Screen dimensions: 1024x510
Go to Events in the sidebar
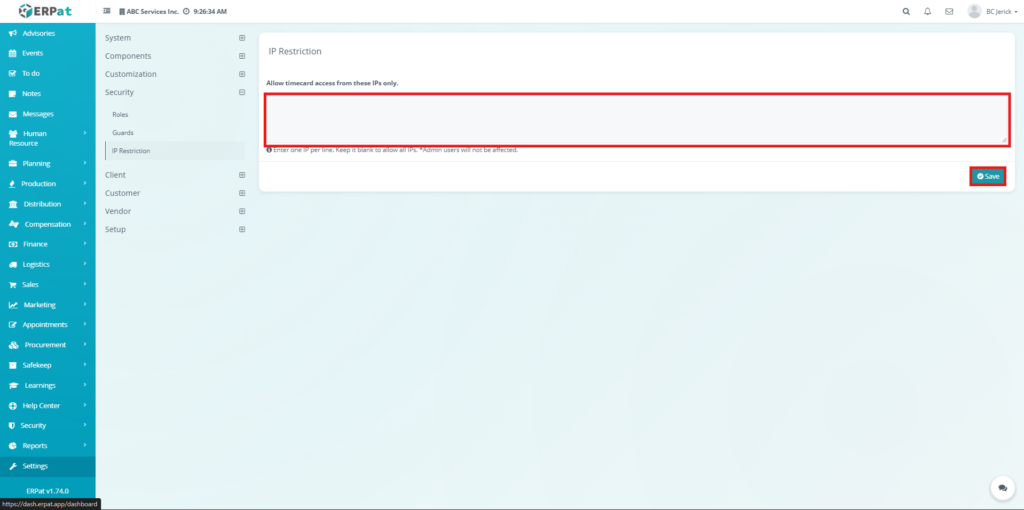[x=32, y=53]
